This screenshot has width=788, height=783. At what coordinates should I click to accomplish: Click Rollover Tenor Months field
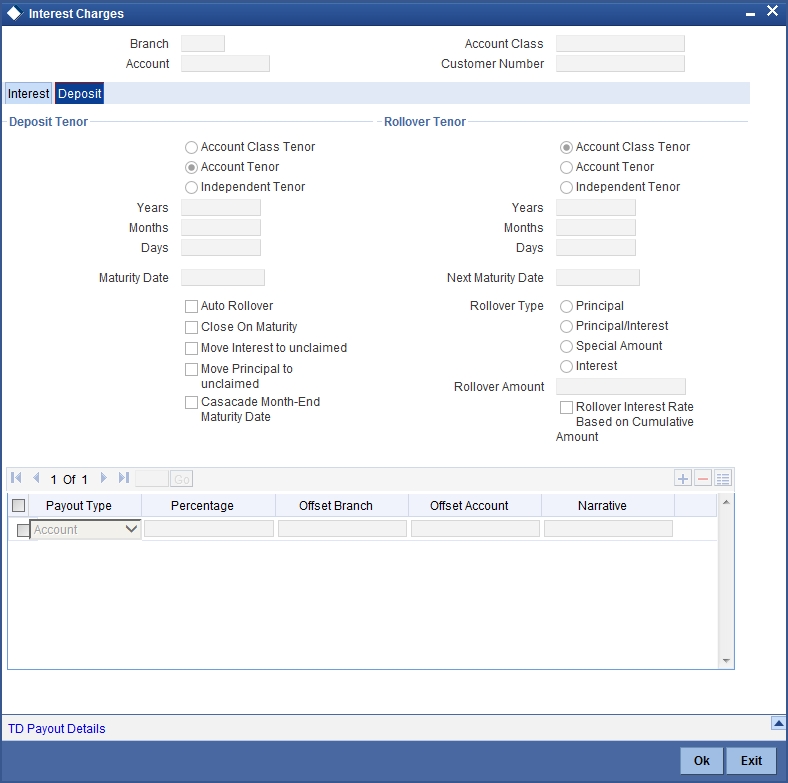tap(596, 228)
